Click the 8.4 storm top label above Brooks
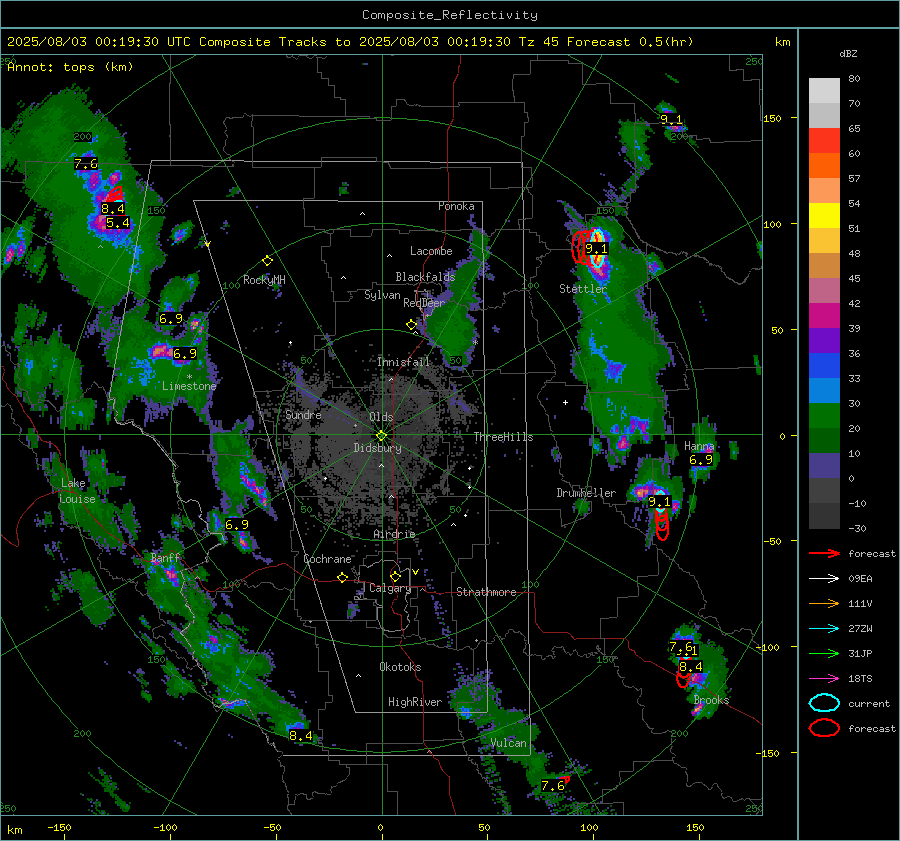The height and width of the screenshot is (841, 900). (x=690, y=666)
